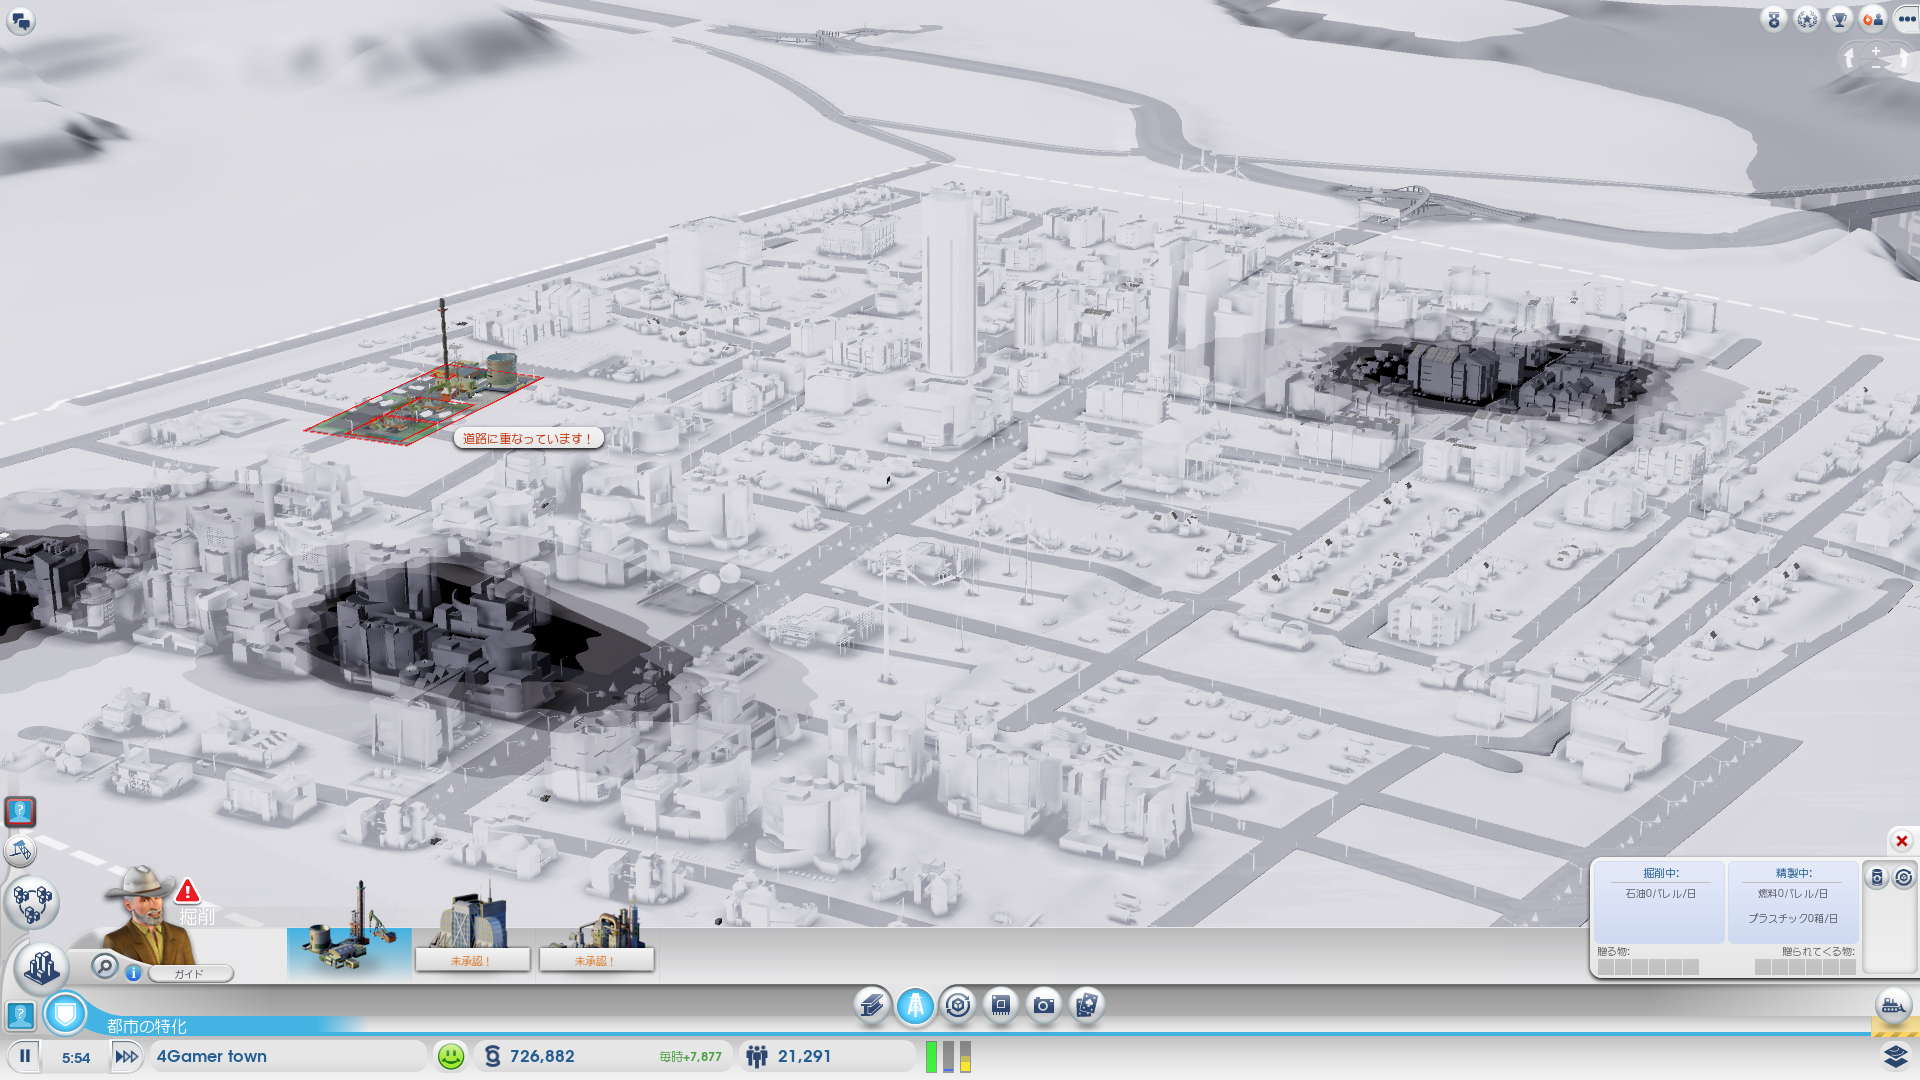Select the drilling oil derrick specialization
Screen dimensions: 1920x1080
click(915, 1005)
